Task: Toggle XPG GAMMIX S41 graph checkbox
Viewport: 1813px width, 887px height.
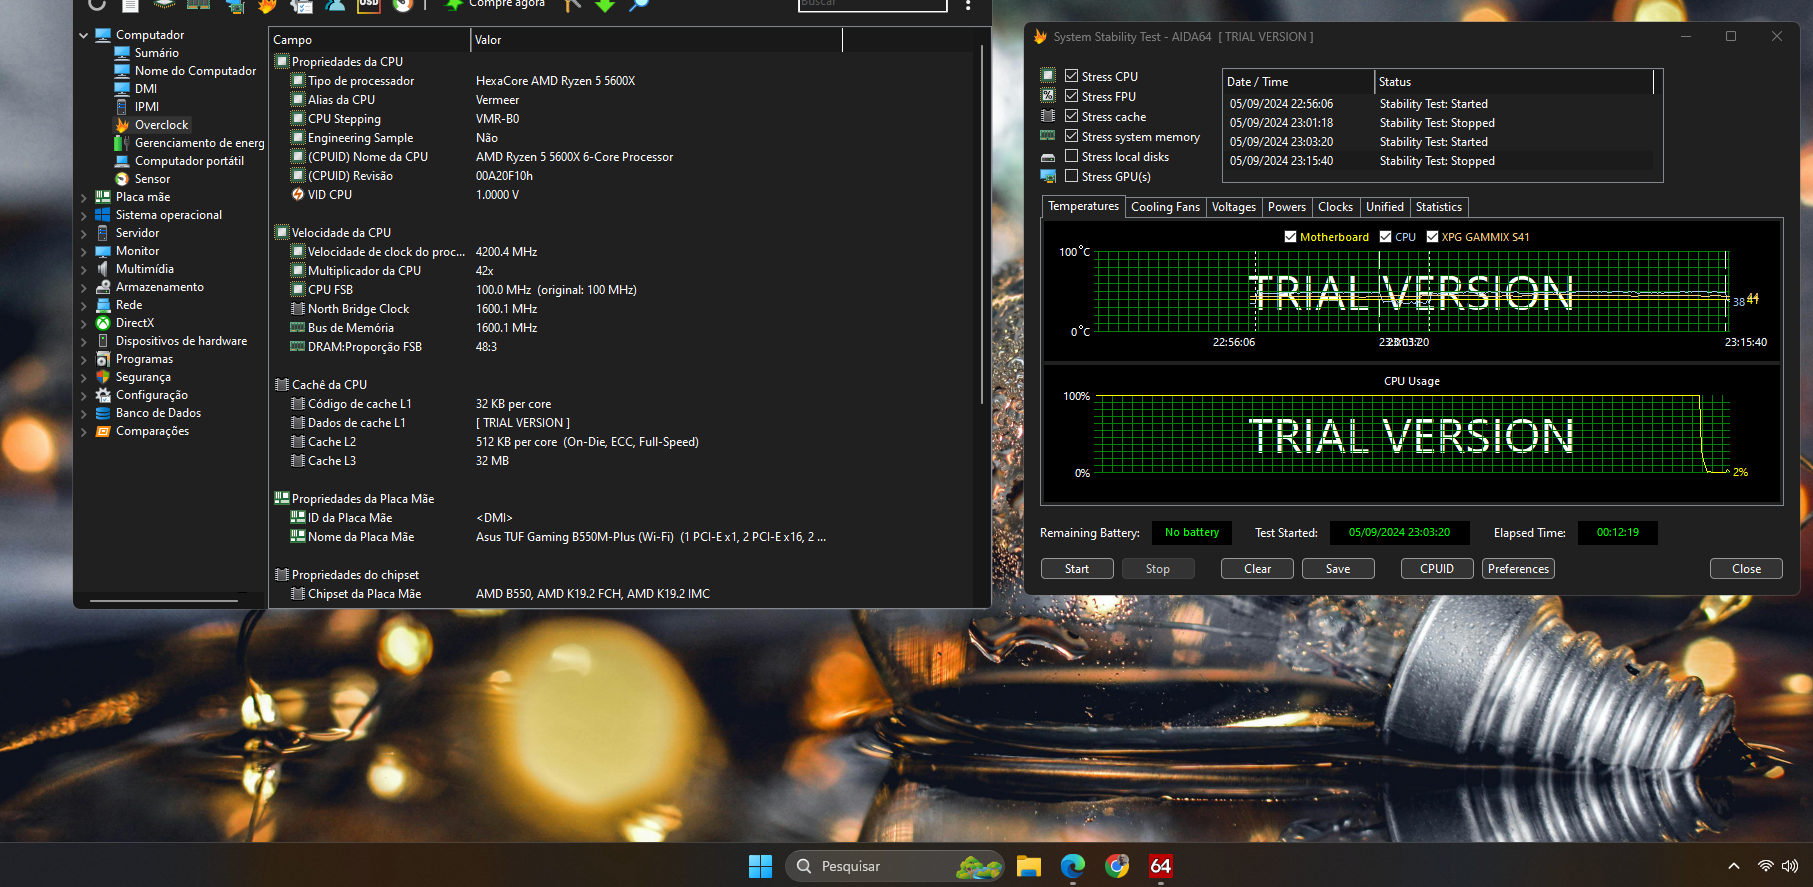Action: 1432,237
